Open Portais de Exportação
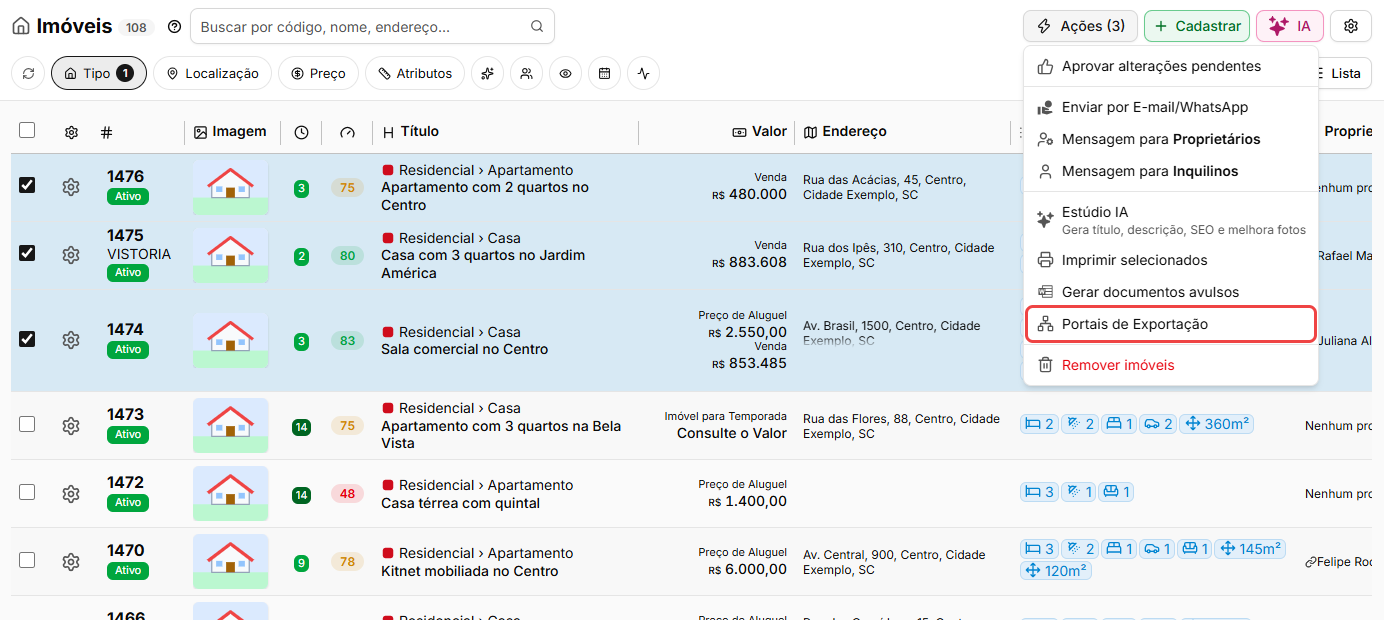Viewport: 1384px width, 620px height. [x=1171, y=324]
